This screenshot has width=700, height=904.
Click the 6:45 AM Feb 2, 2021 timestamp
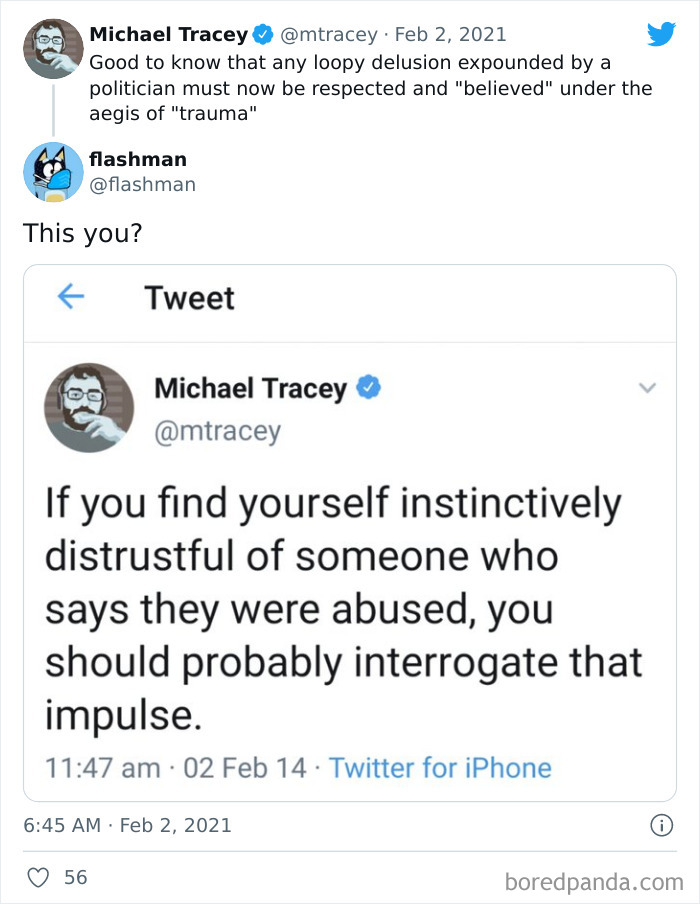coord(130,826)
